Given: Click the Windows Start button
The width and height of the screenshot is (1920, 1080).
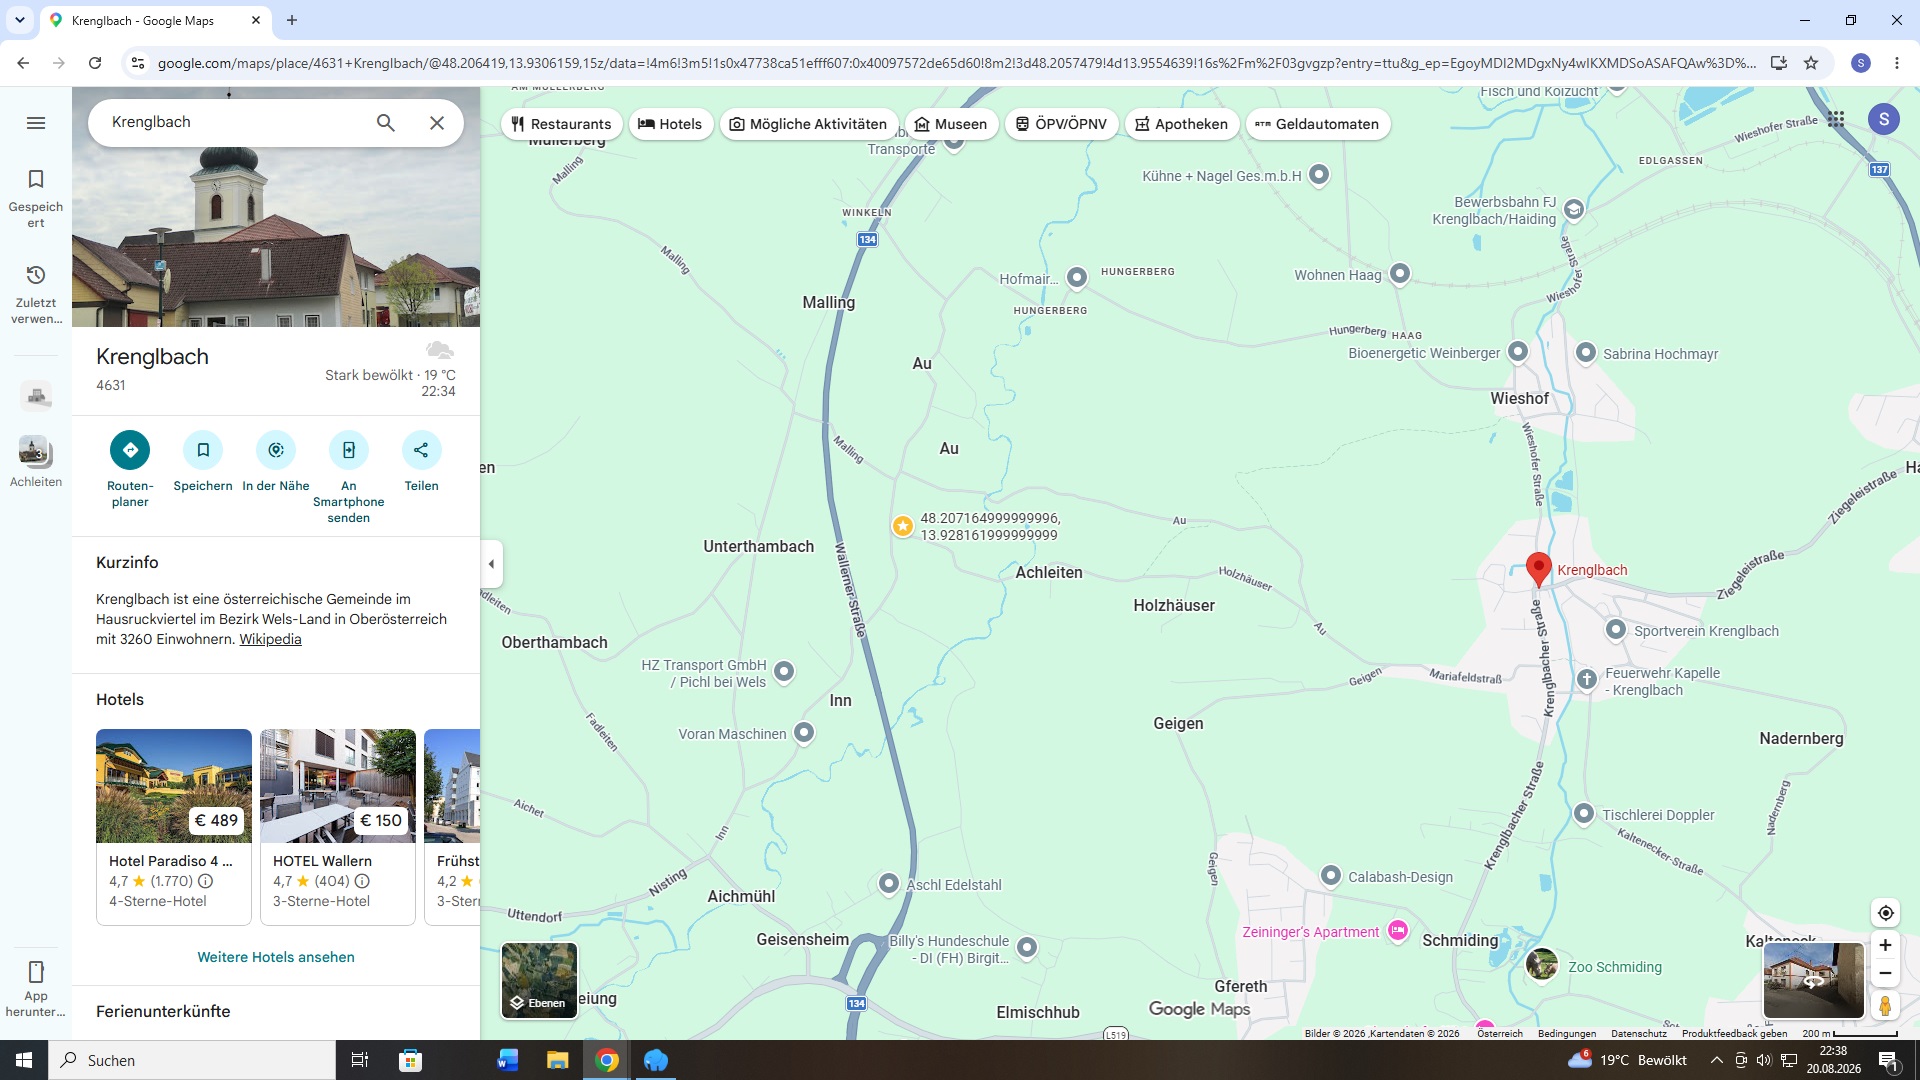Looking at the screenshot, I should (x=24, y=1060).
